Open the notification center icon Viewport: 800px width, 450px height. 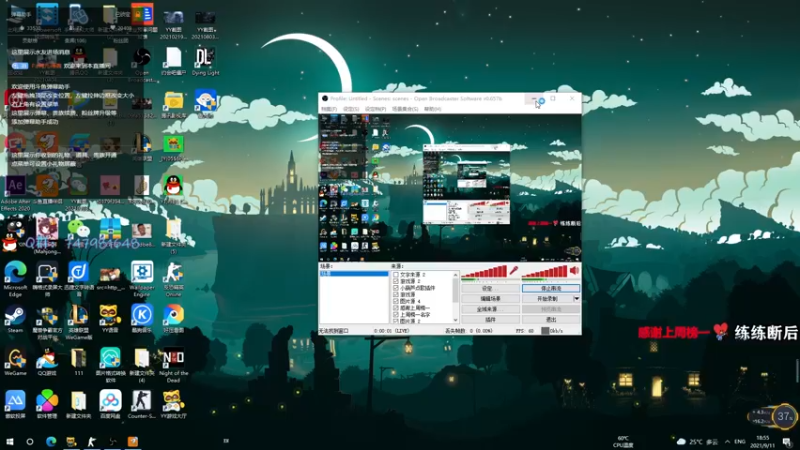(x=787, y=441)
